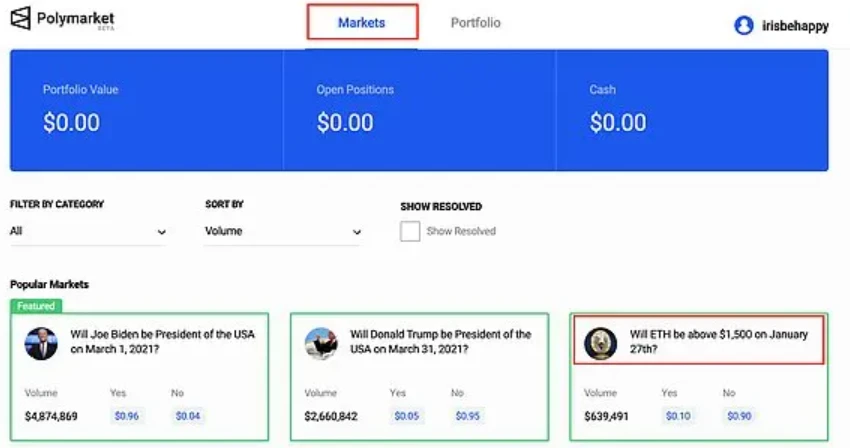Screen dimensions: 850x448
Task: Click the irisbehappy username
Action: point(795,27)
